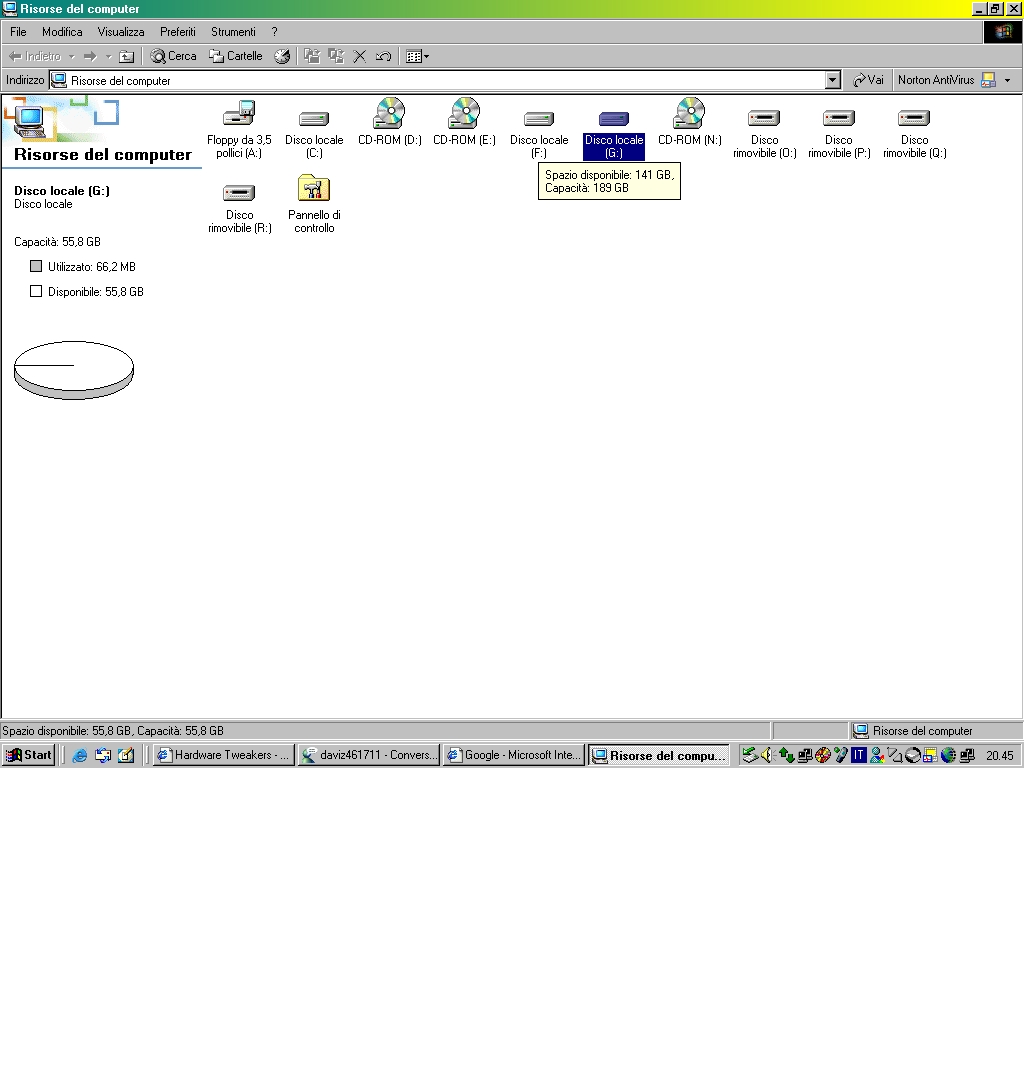The height and width of the screenshot is (1076, 1024).
Task: Expand the Indietro history dropdown arrow
Action: [x=71, y=56]
